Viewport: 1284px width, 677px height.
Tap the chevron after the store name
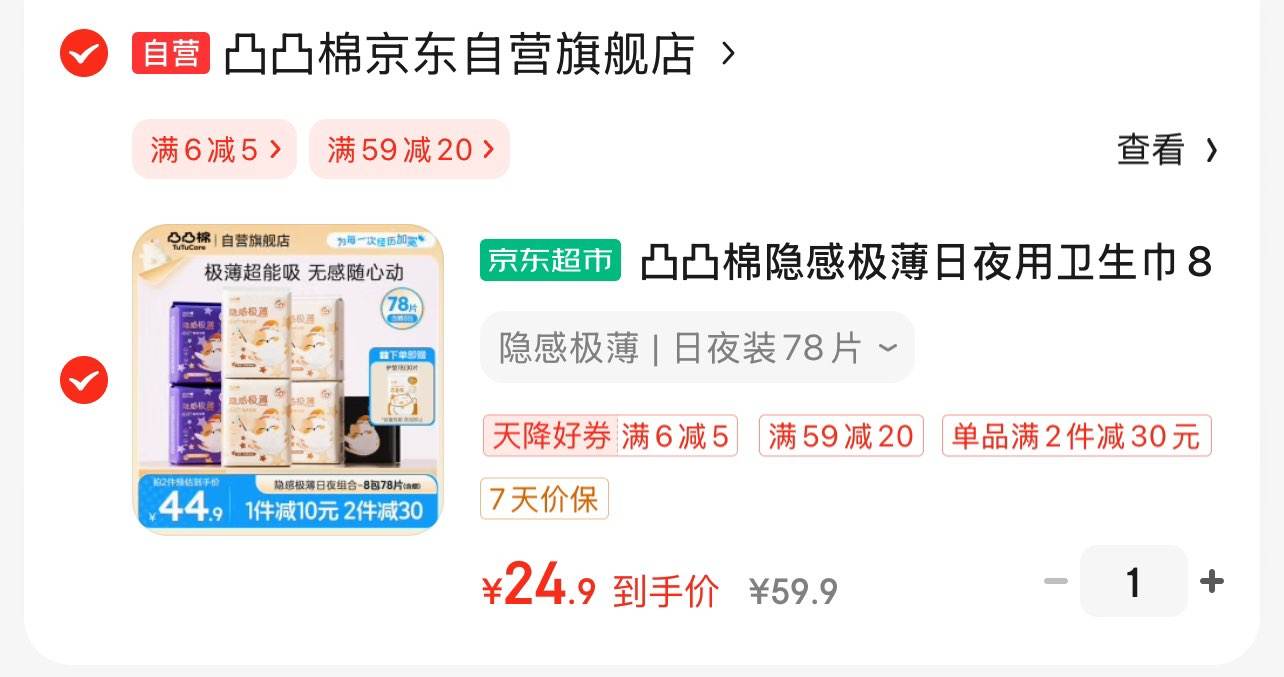pos(728,53)
